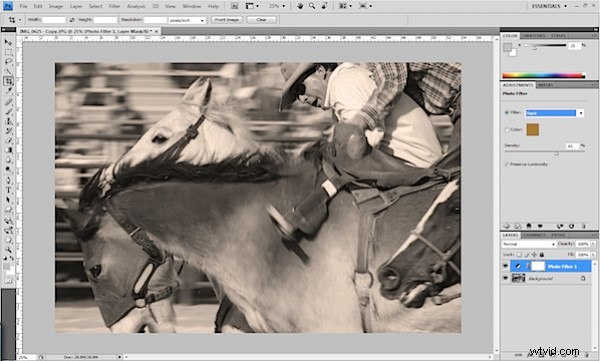Open the File menu

coord(23,6)
